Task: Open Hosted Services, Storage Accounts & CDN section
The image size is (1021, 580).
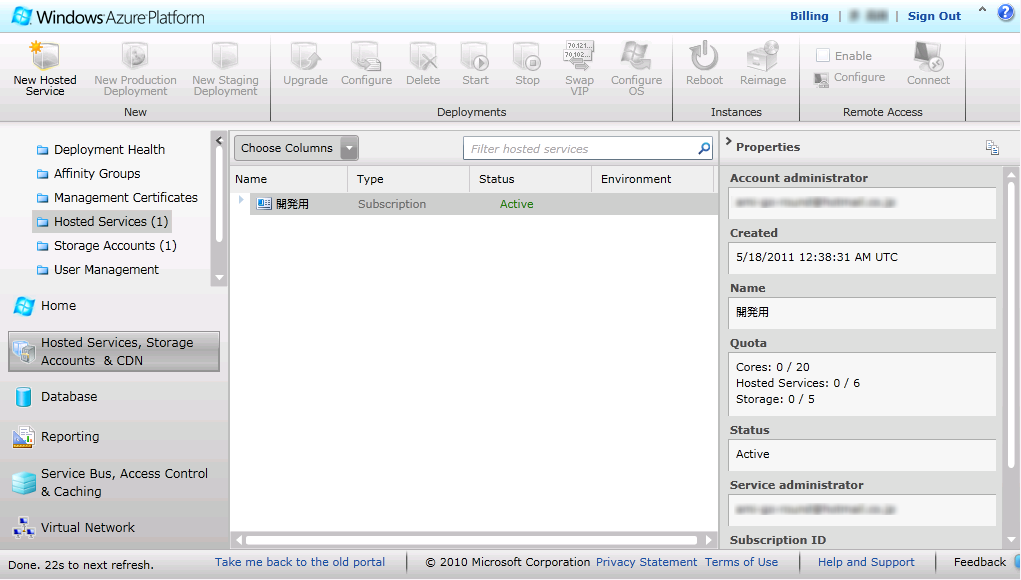Action: (x=114, y=352)
